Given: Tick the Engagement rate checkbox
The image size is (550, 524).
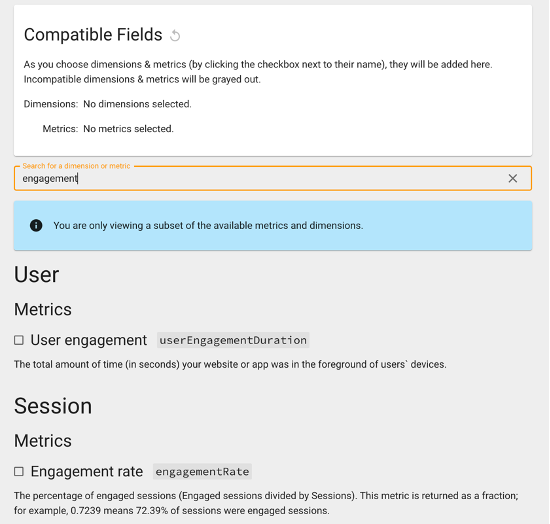Looking at the screenshot, I should click(19, 472).
